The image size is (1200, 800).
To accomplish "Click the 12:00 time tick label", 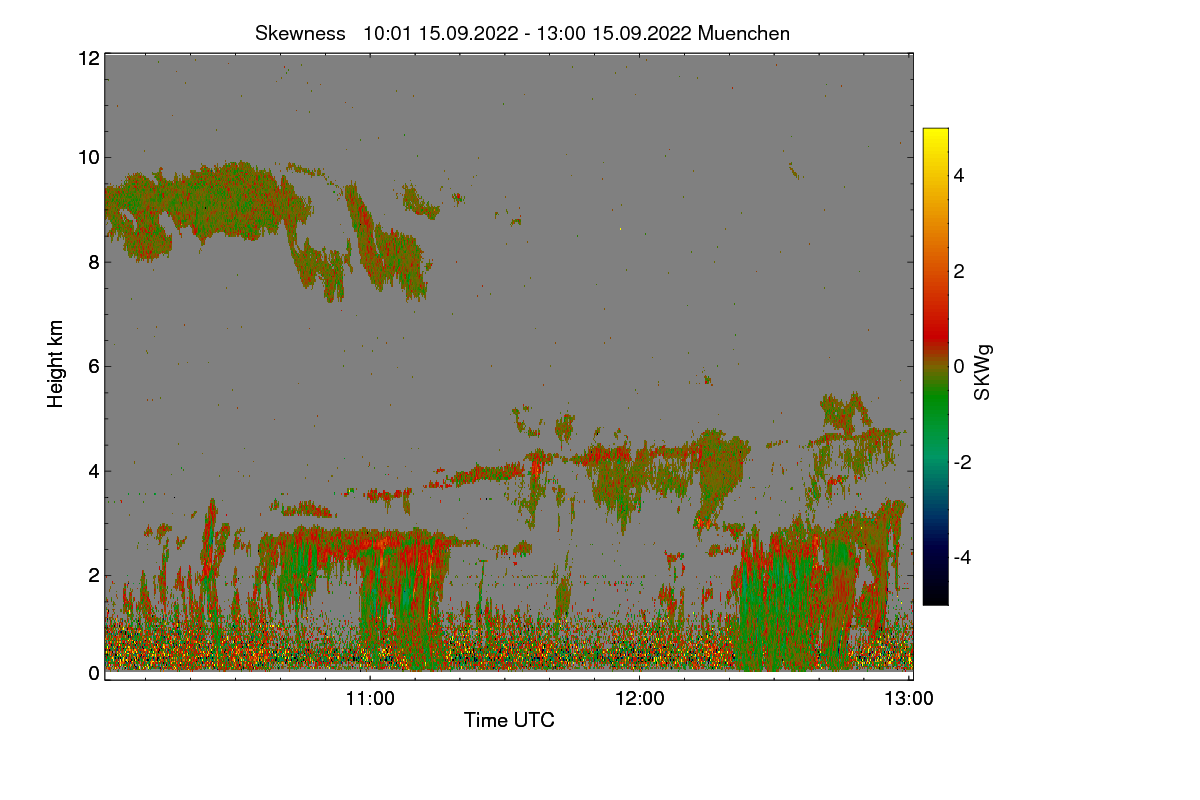I will [639, 698].
